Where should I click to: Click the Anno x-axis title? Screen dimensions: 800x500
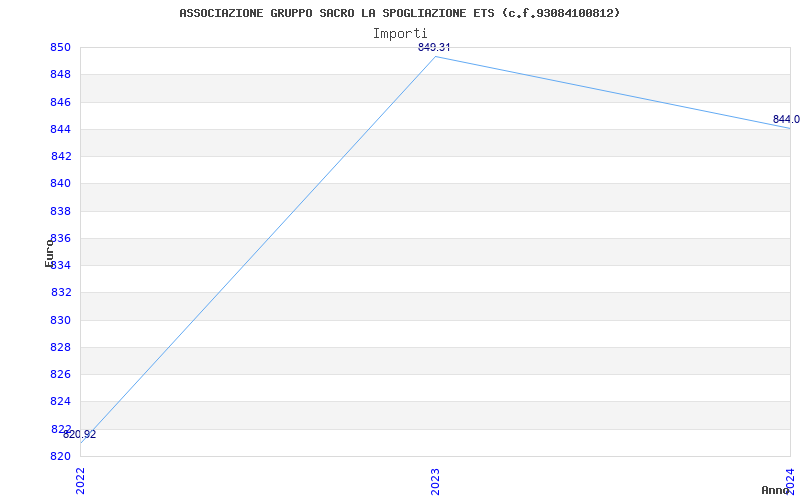tap(775, 490)
